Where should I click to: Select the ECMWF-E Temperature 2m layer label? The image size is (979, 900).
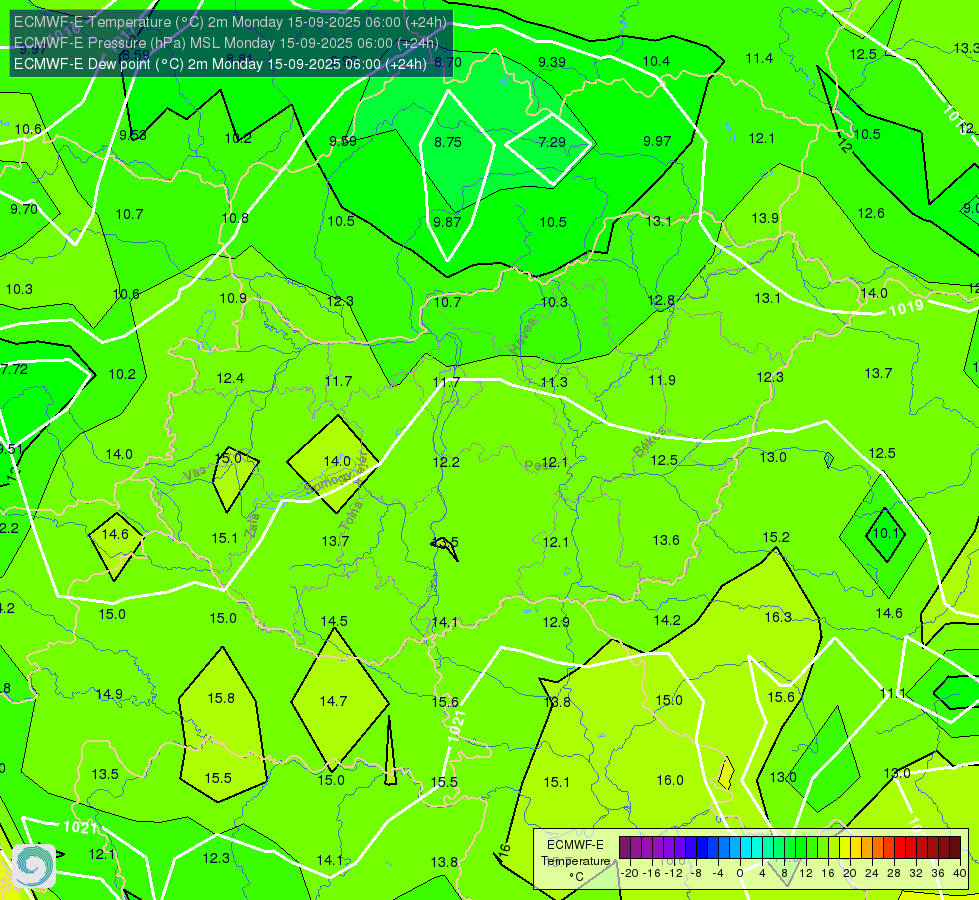(x=230, y=22)
